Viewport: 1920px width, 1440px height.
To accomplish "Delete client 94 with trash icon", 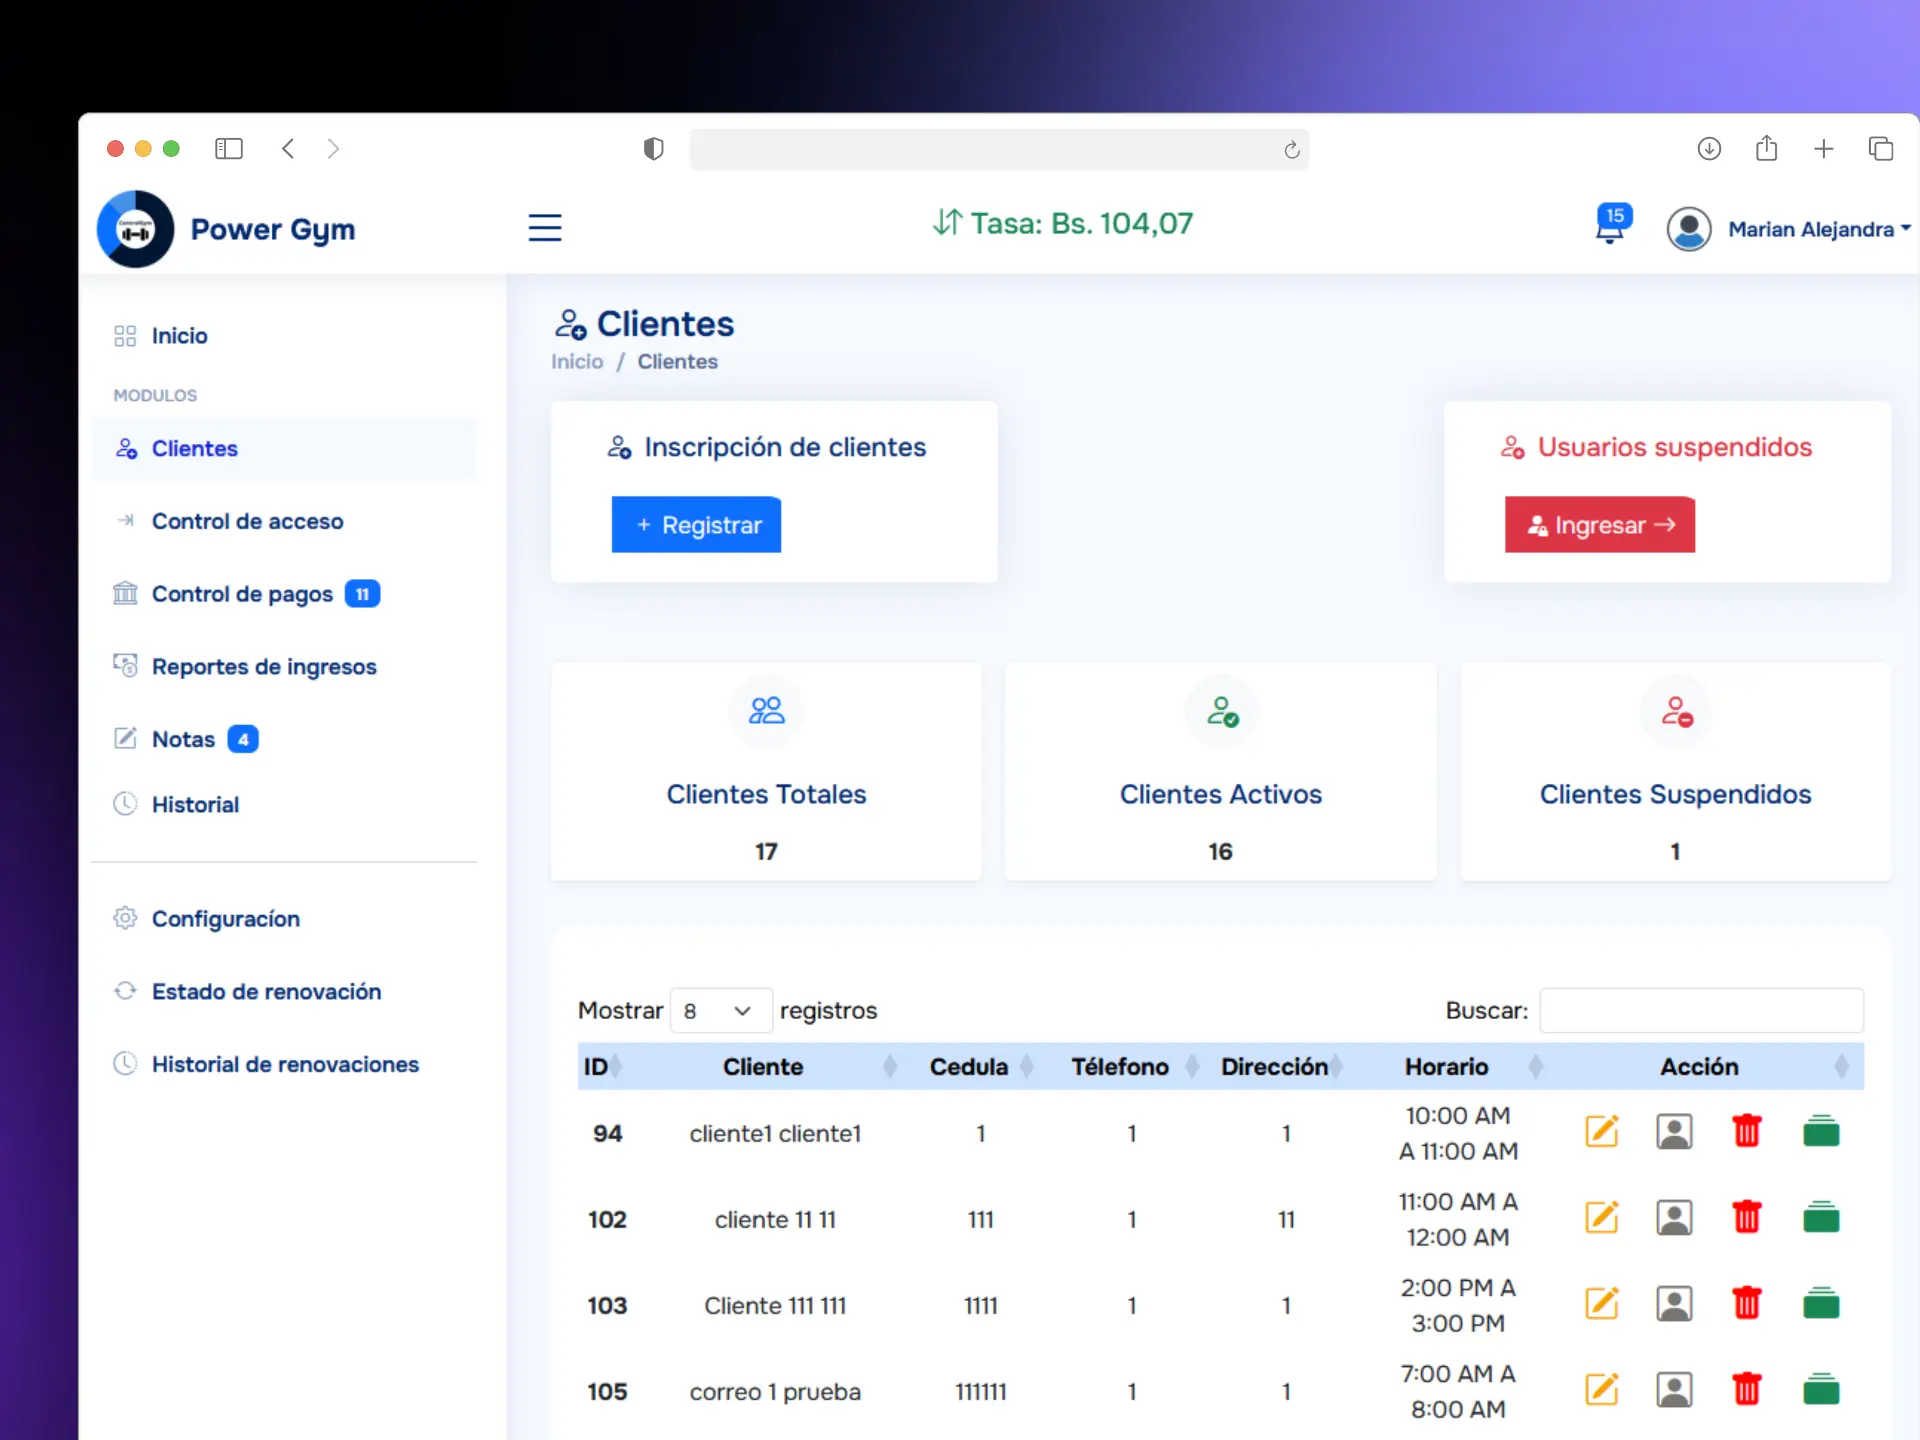I will point(1747,1132).
